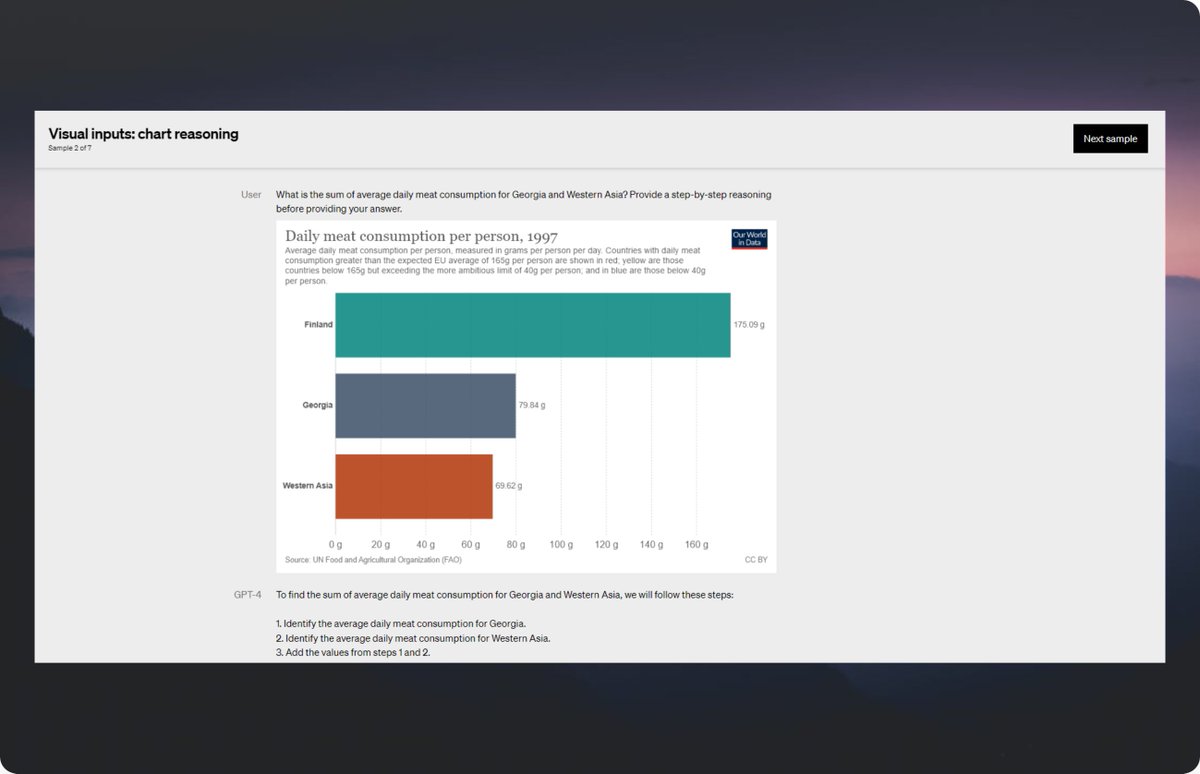Click the Next sample button
1200x774 pixels.
coord(1110,139)
